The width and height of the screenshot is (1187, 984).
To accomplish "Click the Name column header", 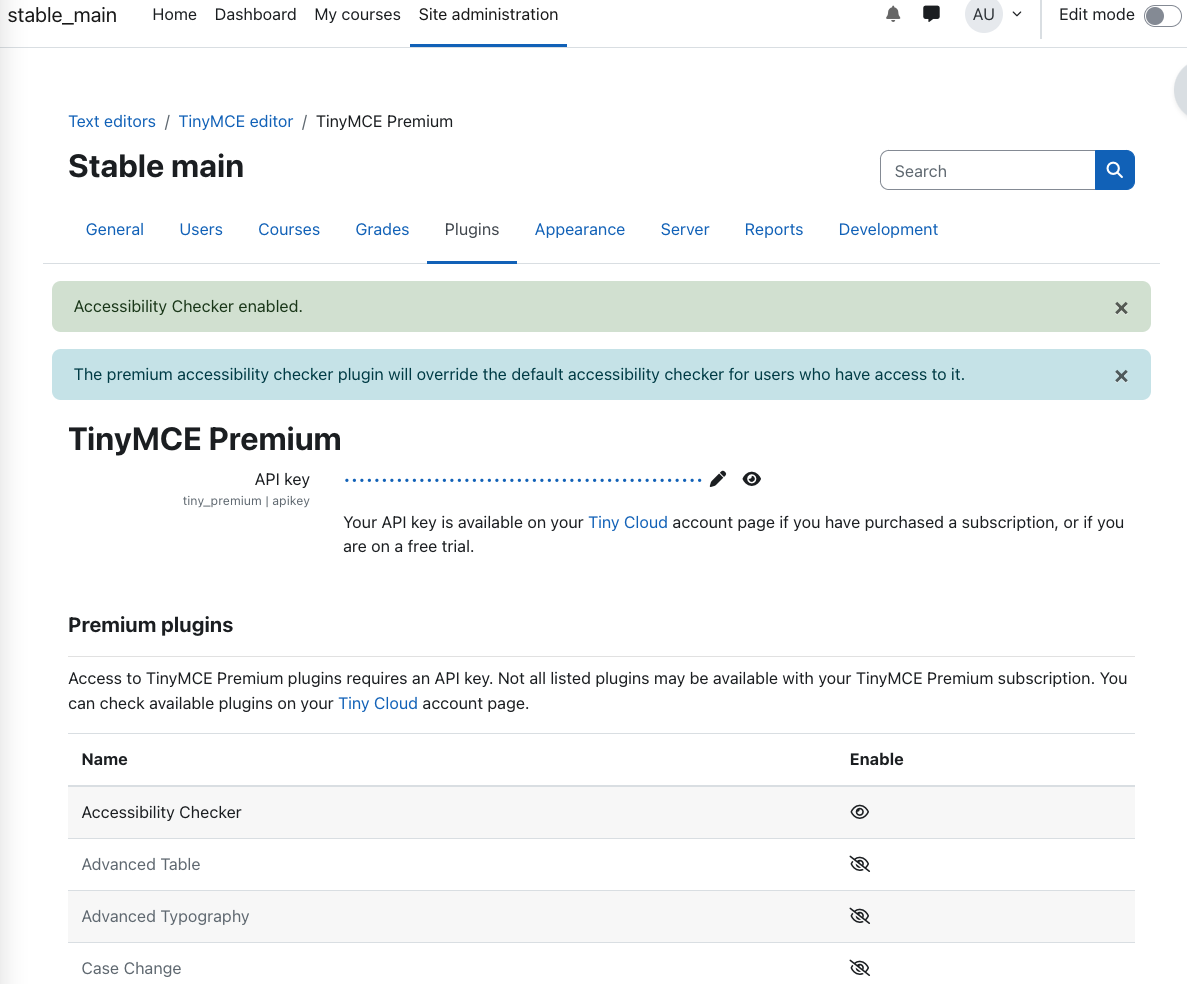I will pyautogui.click(x=104, y=759).
